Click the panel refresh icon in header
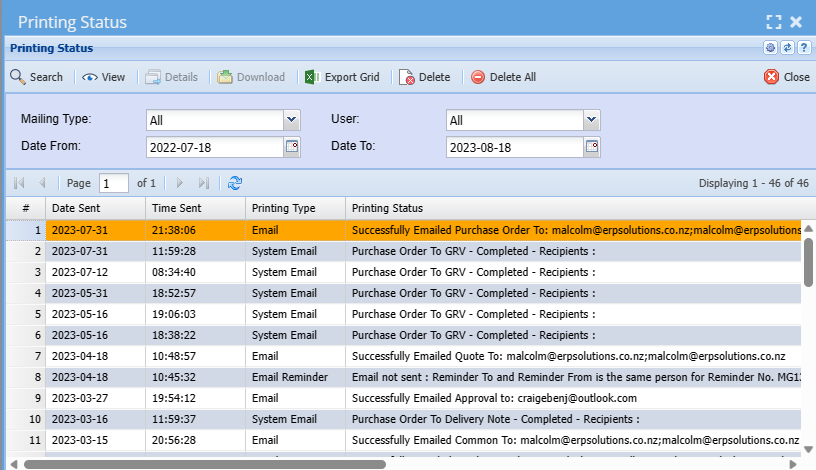816x470 pixels. tap(787, 48)
